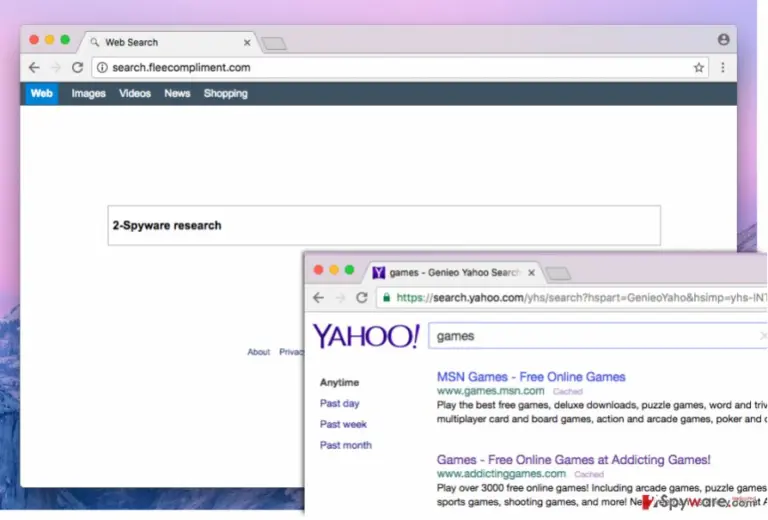The height and width of the screenshot is (520, 768).
Task: Open new tab beside Web Search tab
Action: point(274,44)
